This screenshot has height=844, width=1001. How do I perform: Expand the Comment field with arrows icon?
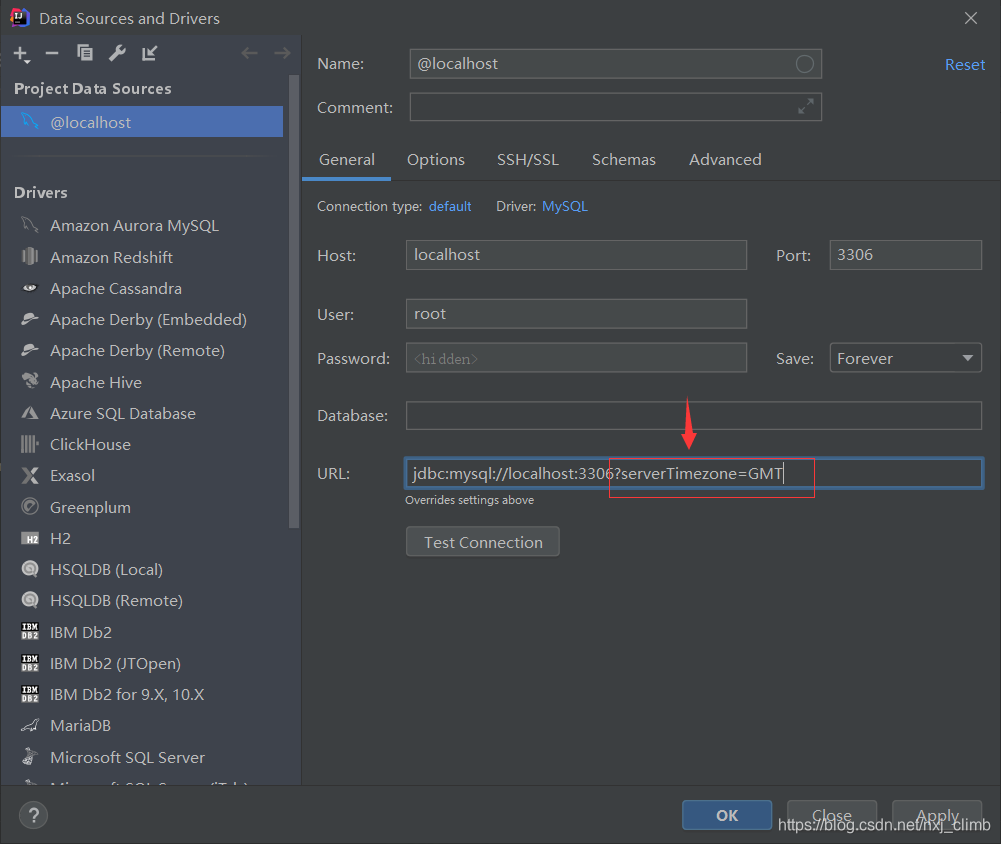click(x=806, y=107)
